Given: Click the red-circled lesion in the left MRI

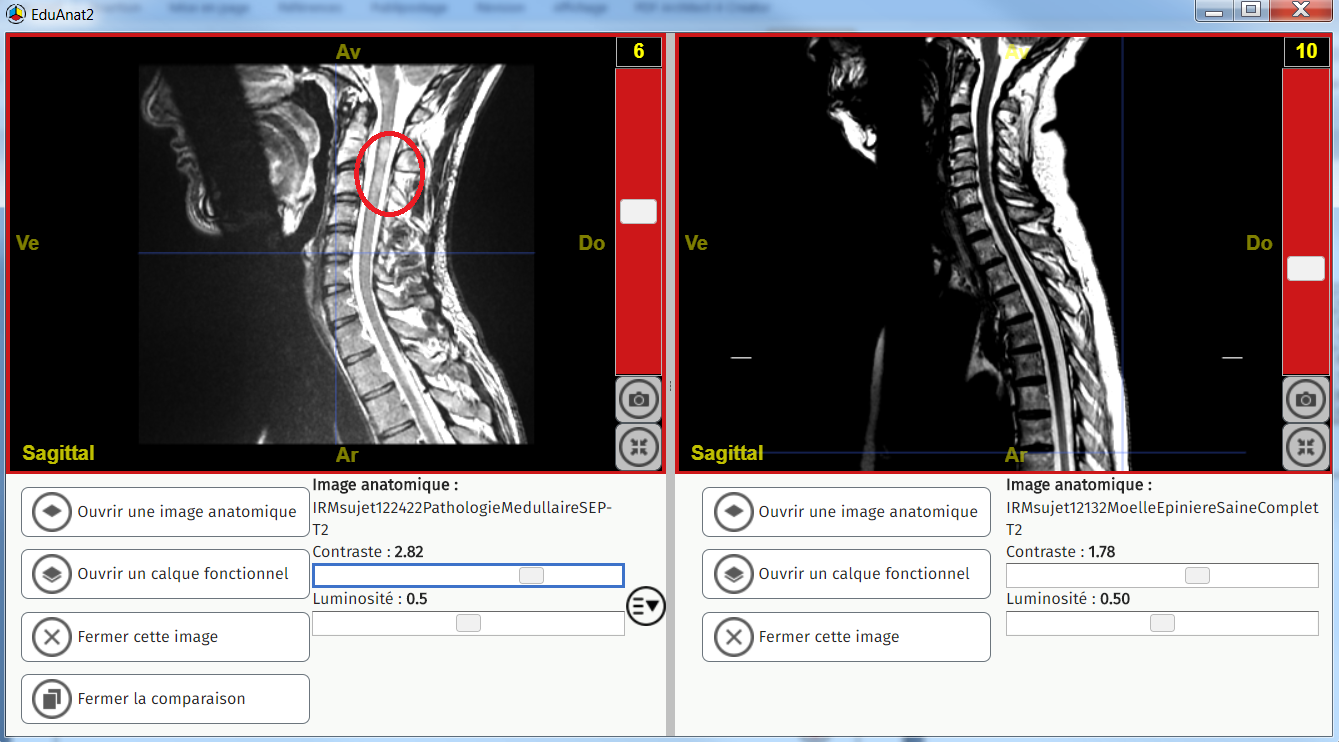Looking at the screenshot, I should tap(390, 173).
